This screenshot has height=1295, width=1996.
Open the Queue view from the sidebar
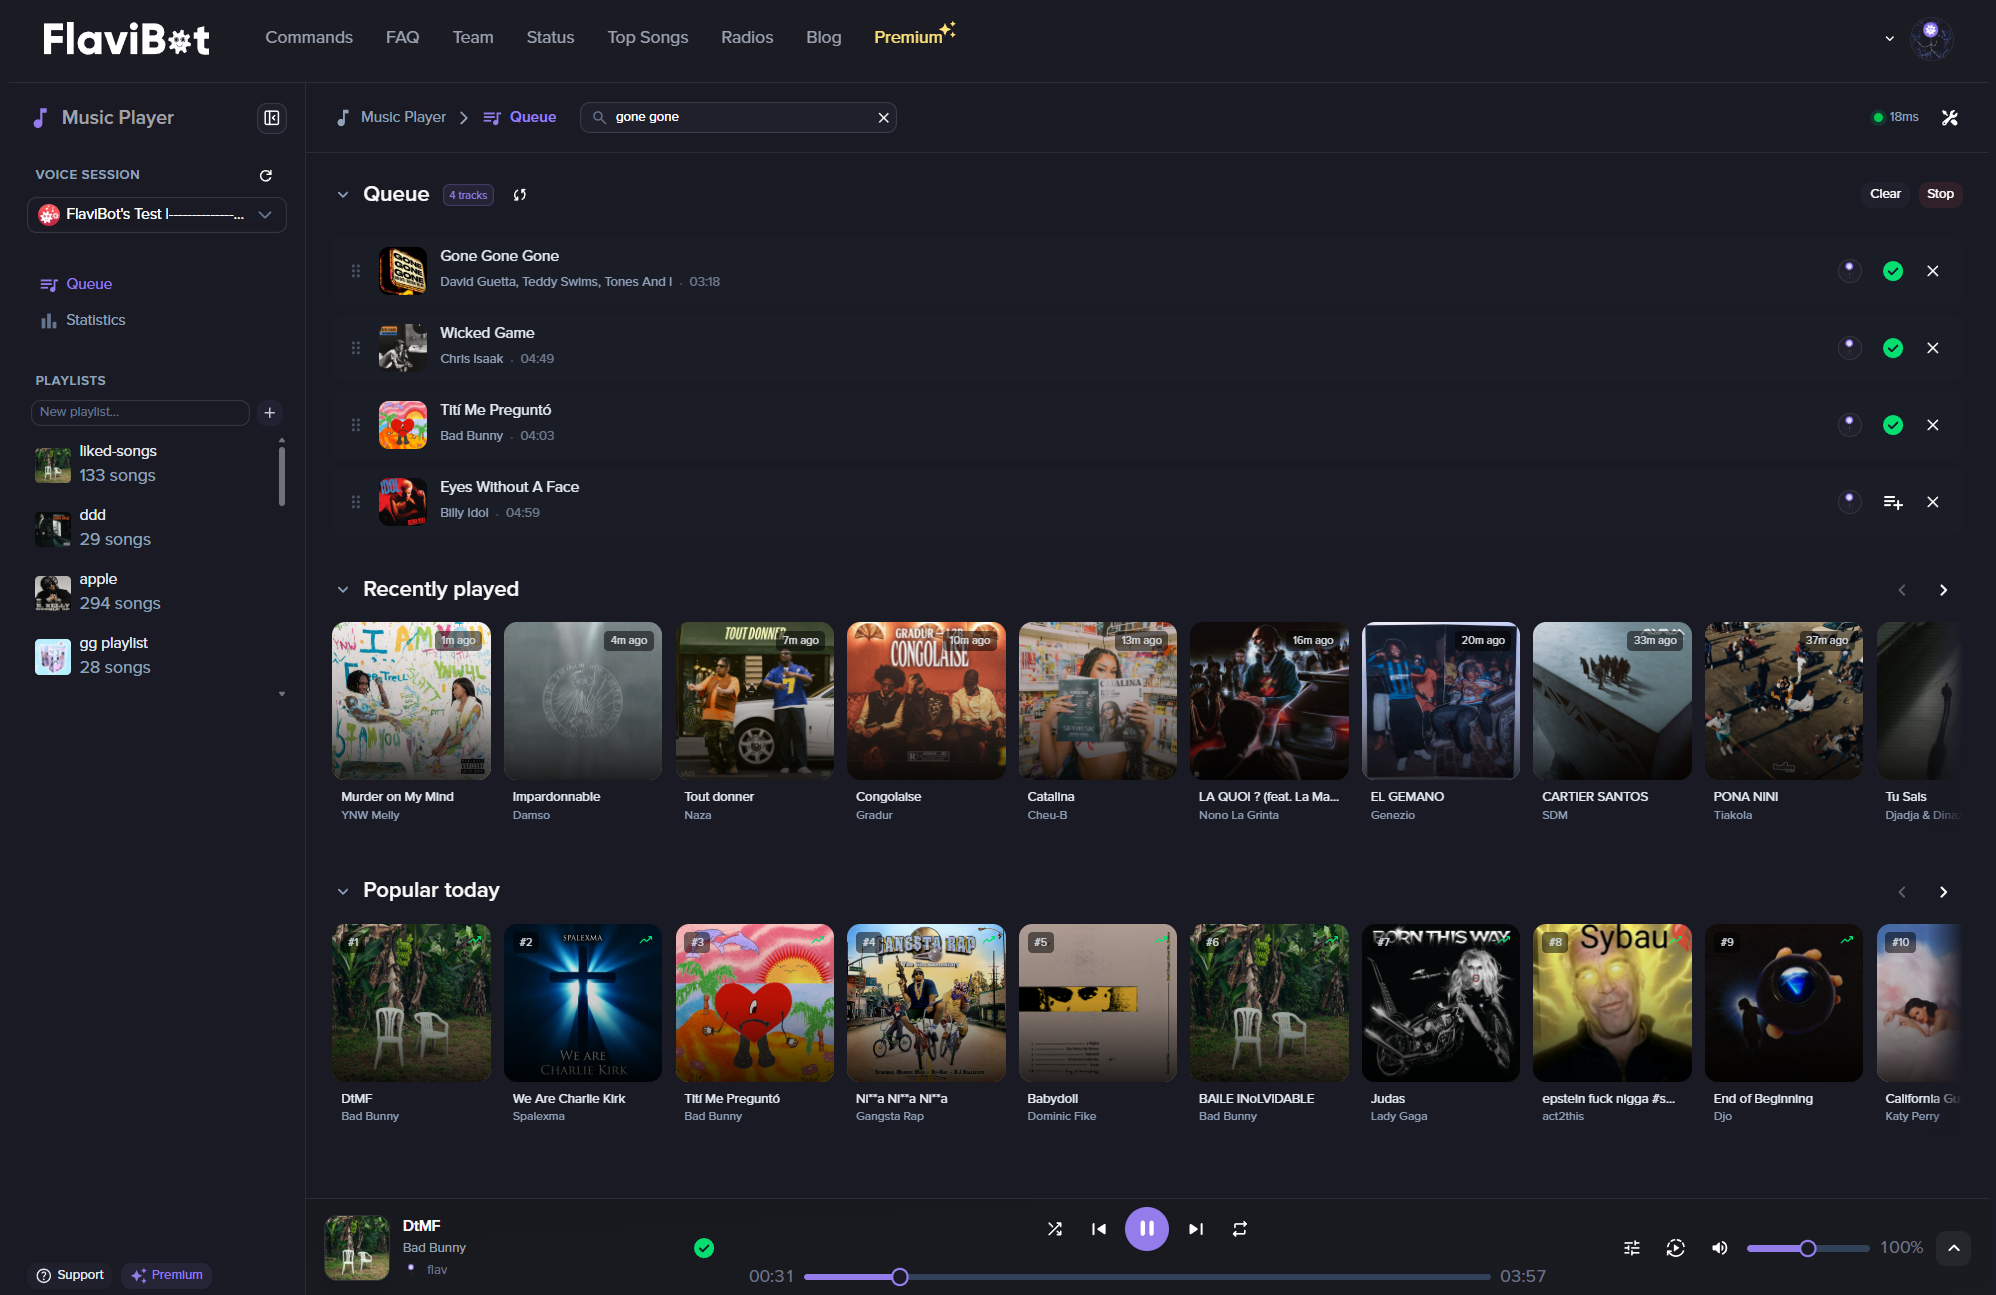pyautogui.click(x=88, y=284)
